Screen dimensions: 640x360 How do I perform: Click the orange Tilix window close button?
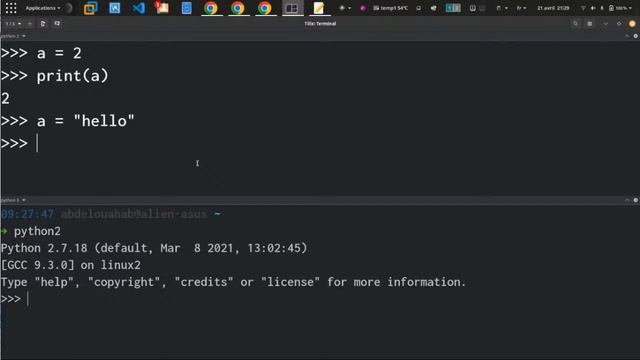pyautogui.click(x=632, y=24)
